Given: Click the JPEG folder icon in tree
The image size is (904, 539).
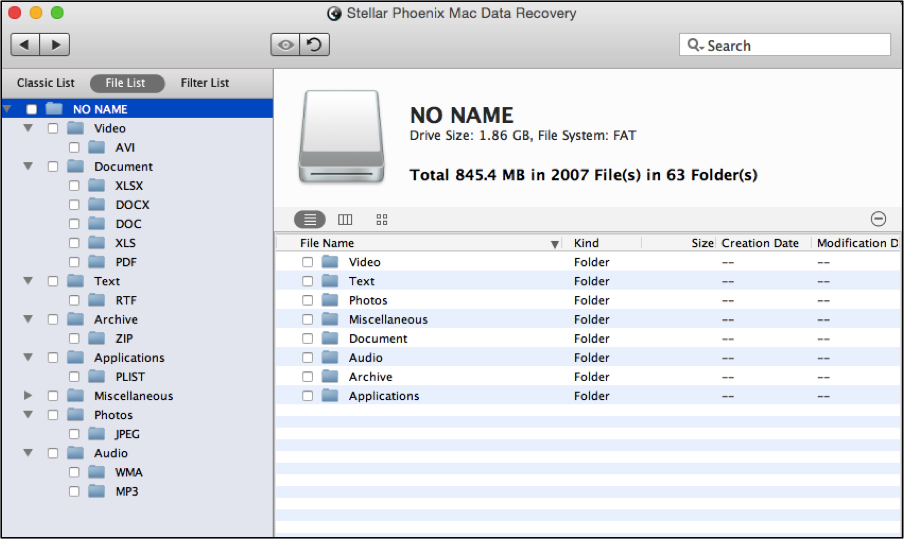Looking at the screenshot, I should 96,434.
